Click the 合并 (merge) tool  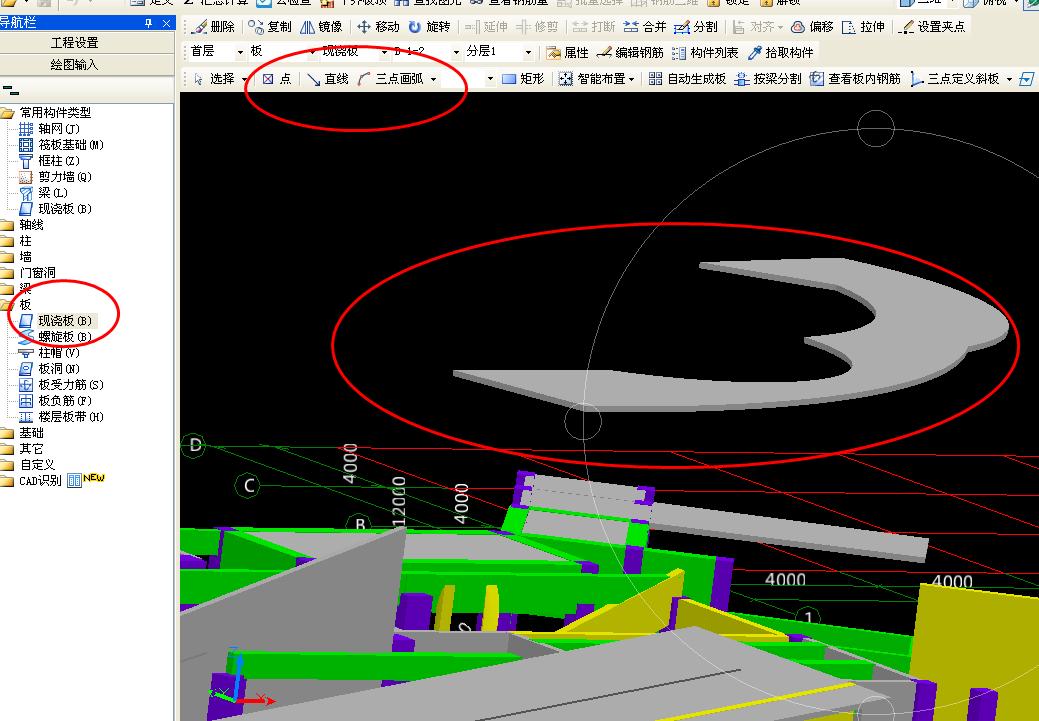645,27
